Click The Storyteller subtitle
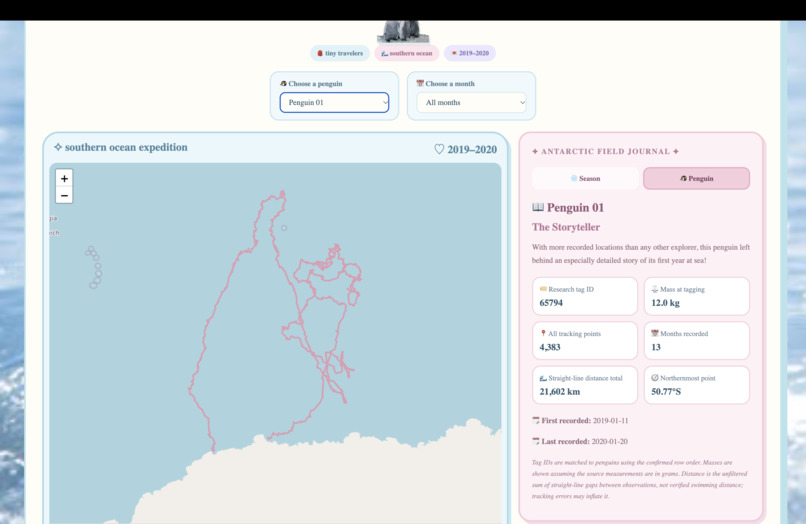This screenshot has width=806, height=524. pos(566,227)
